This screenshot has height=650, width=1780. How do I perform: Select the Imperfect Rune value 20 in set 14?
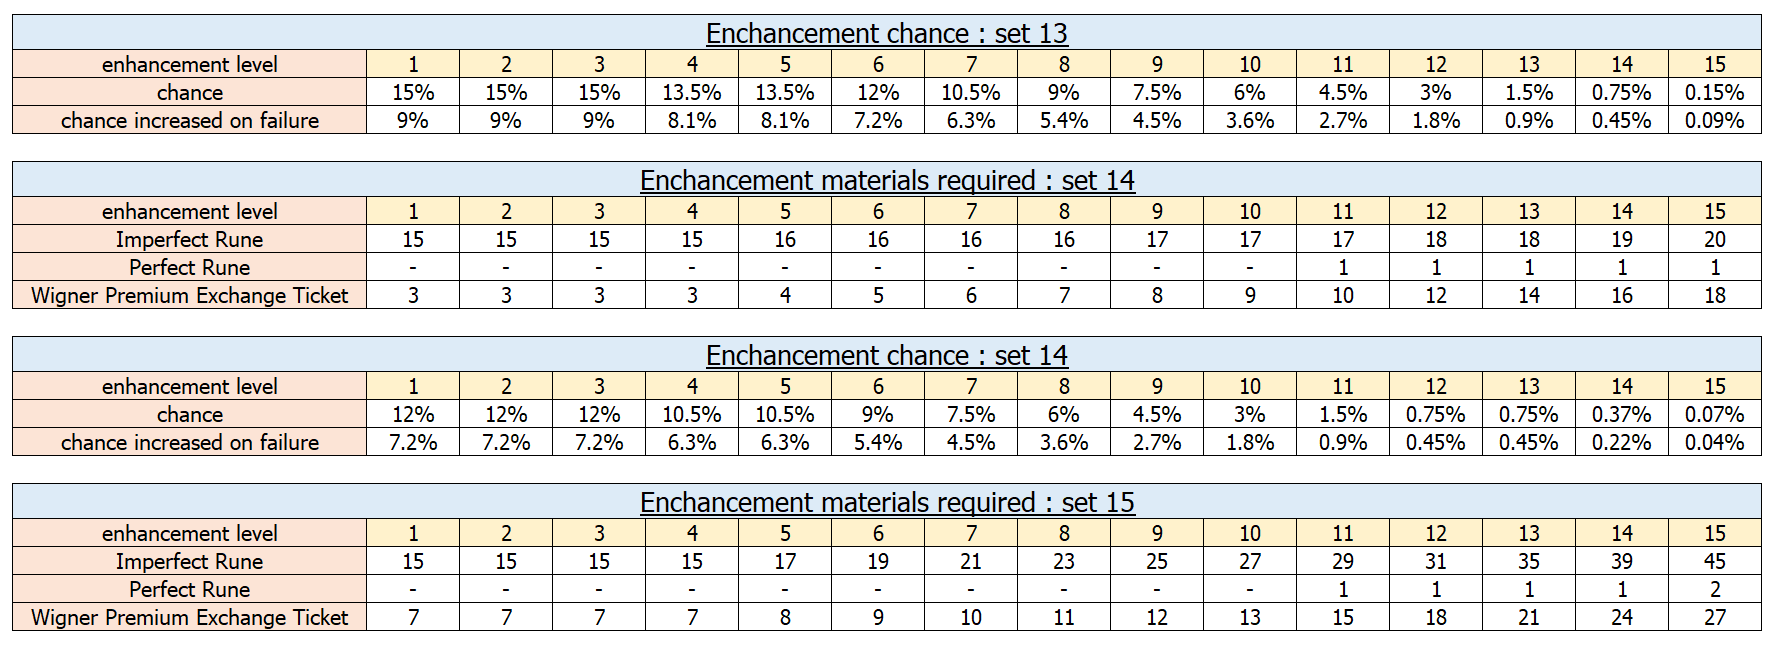pyautogui.click(x=1714, y=239)
